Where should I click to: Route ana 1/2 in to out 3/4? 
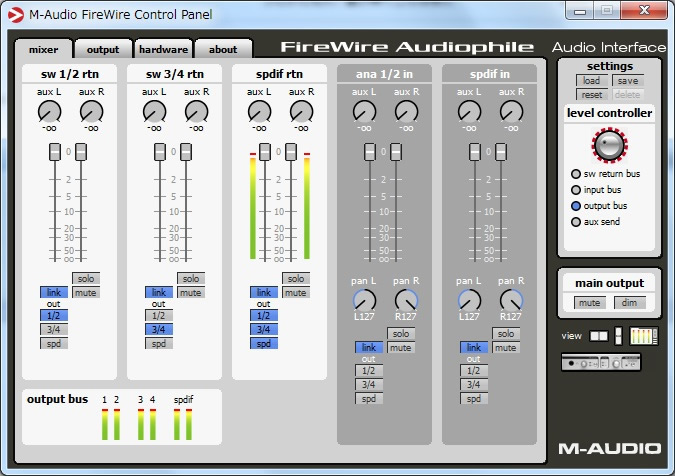(369, 384)
